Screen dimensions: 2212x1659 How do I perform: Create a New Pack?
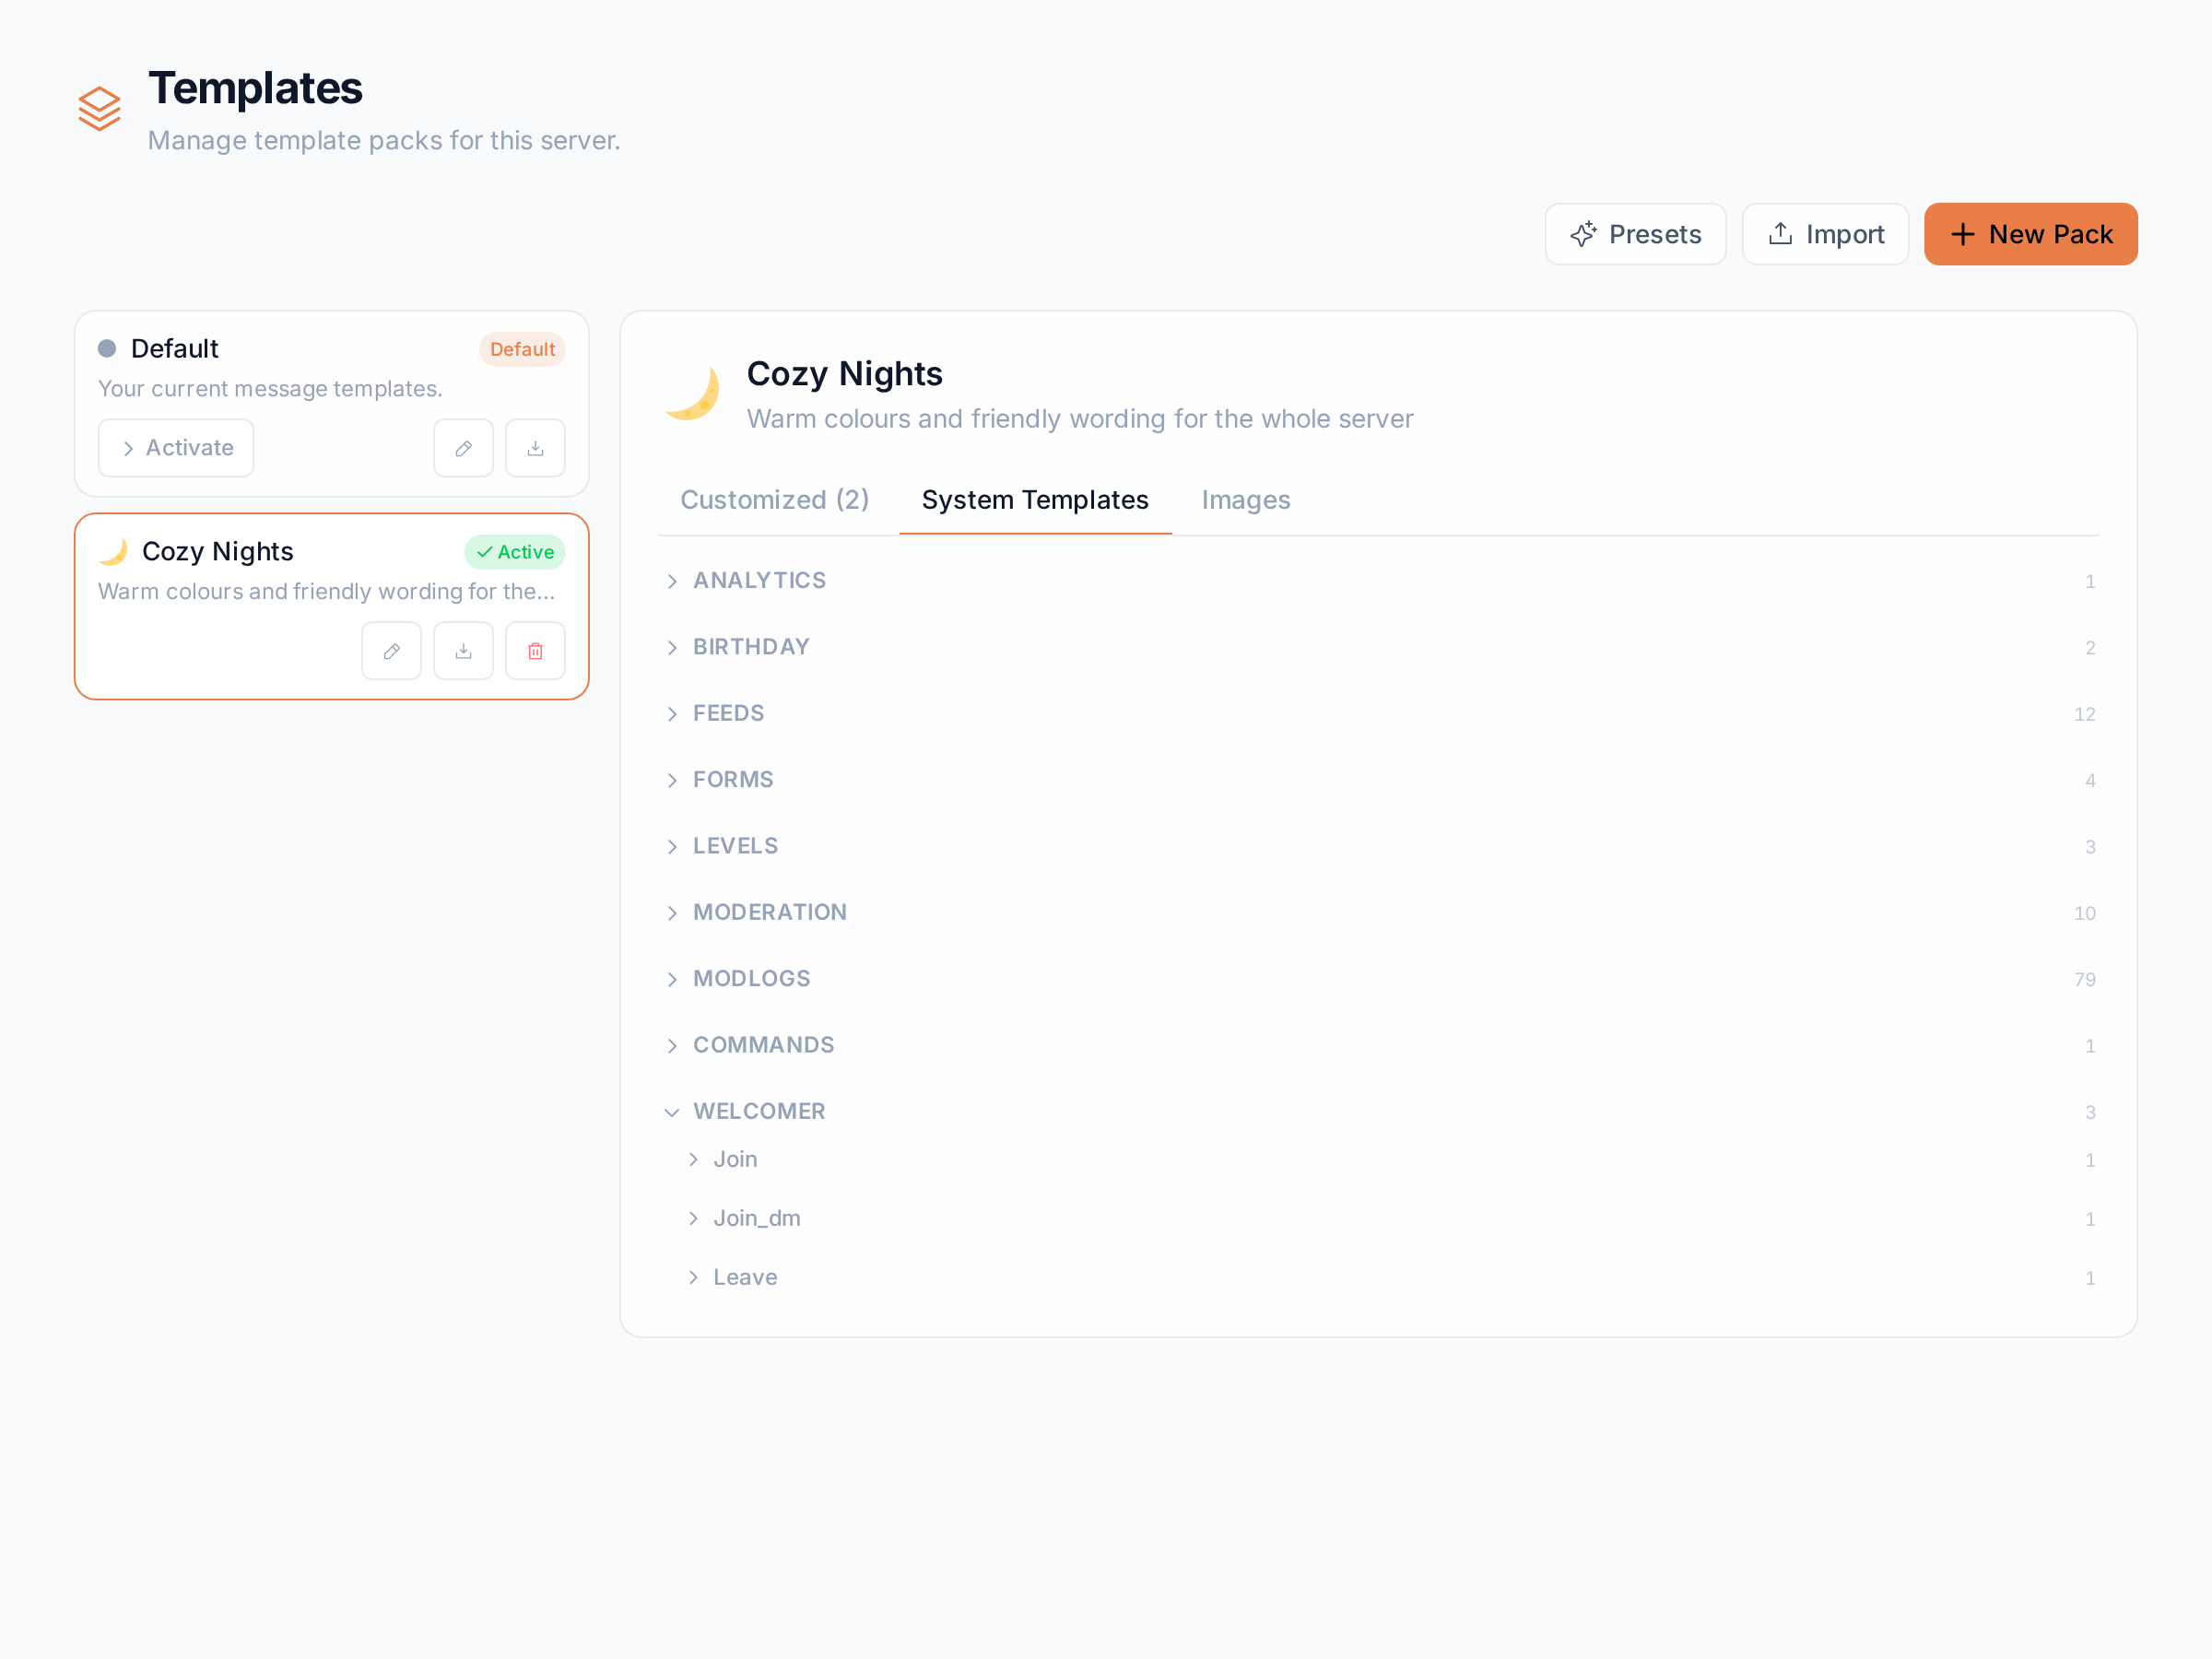(2030, 234)
